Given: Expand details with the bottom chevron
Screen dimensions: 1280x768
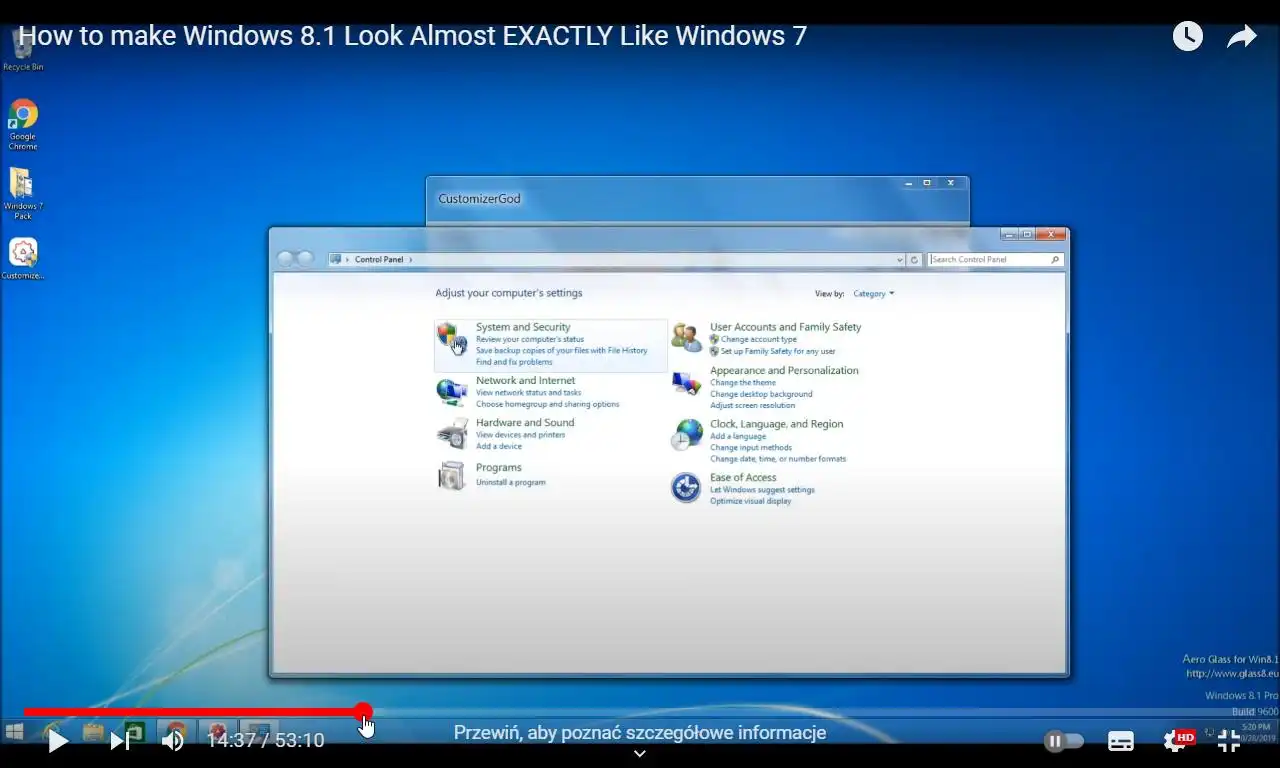Looking at the screenshot, I should 640,754.
